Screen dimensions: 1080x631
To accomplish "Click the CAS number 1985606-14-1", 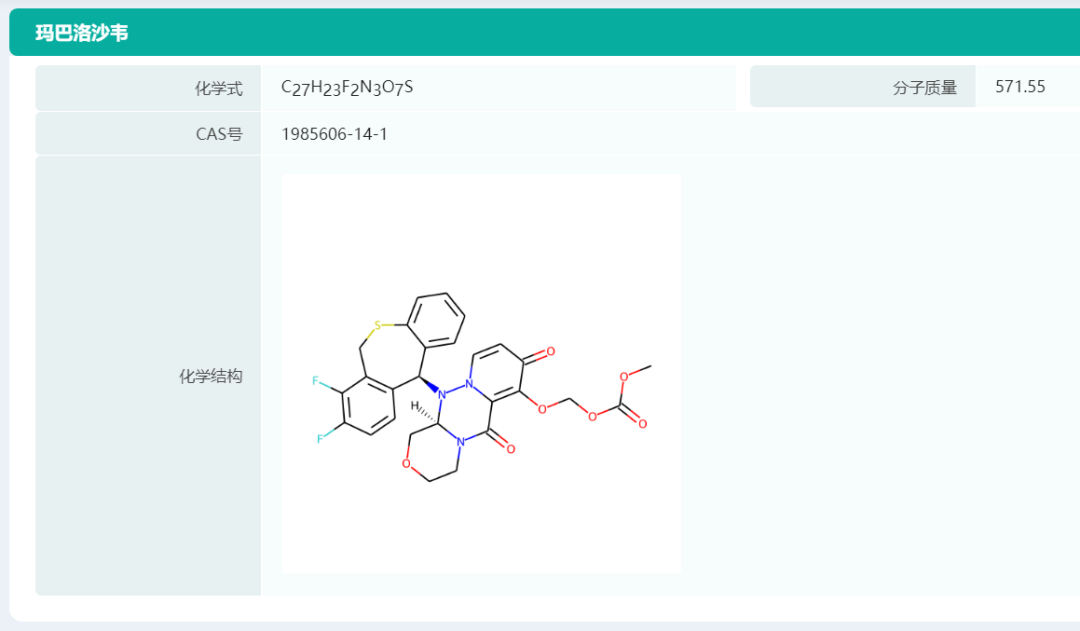I will (x=334, y=134).
